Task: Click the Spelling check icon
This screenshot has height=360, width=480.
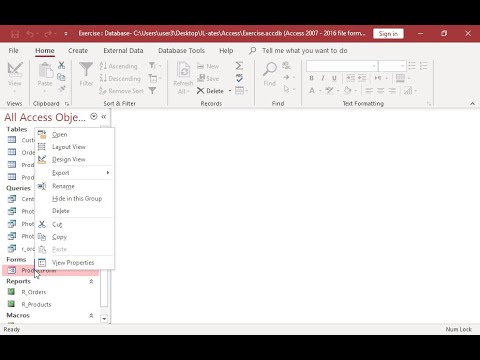Action: click(x=239, y=78)
